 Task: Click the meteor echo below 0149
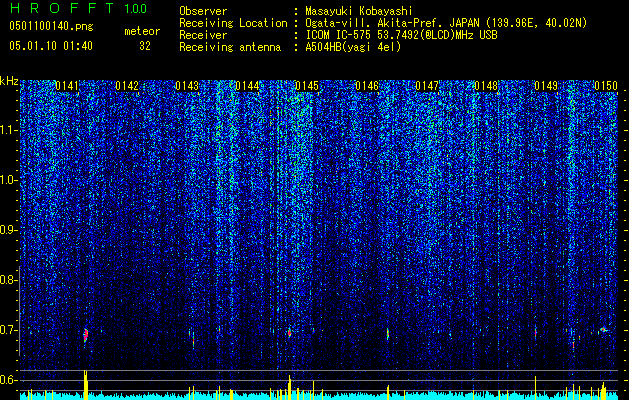[536, 333]
